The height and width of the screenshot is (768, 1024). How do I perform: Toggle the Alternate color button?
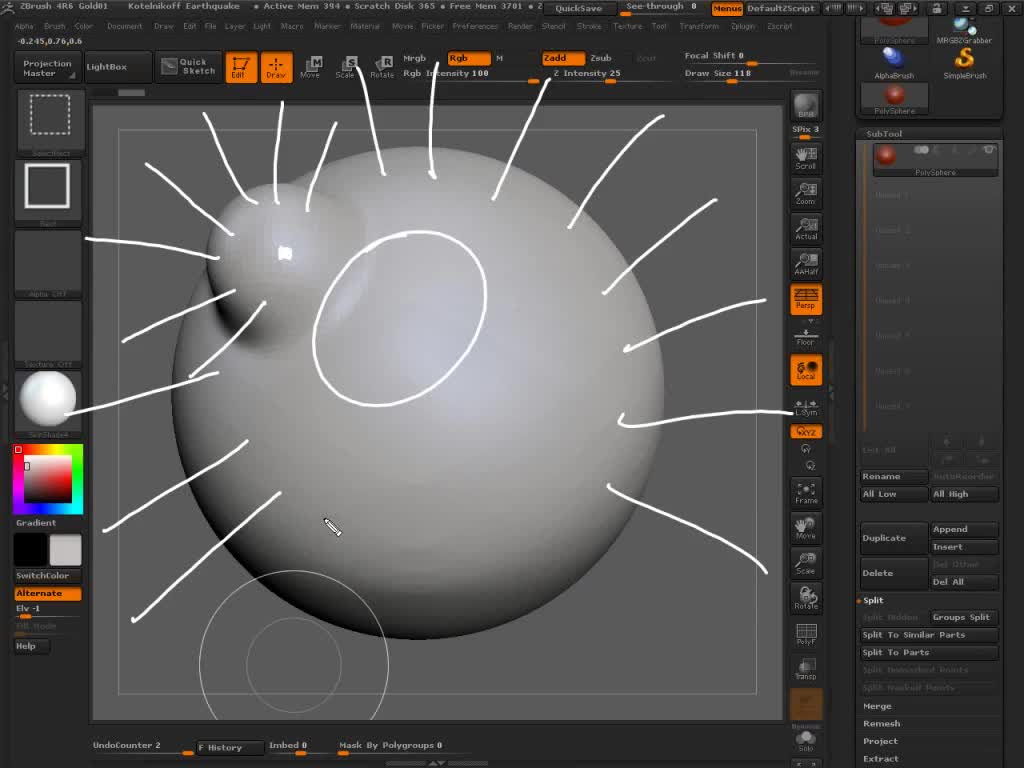(x=48, y=593)
